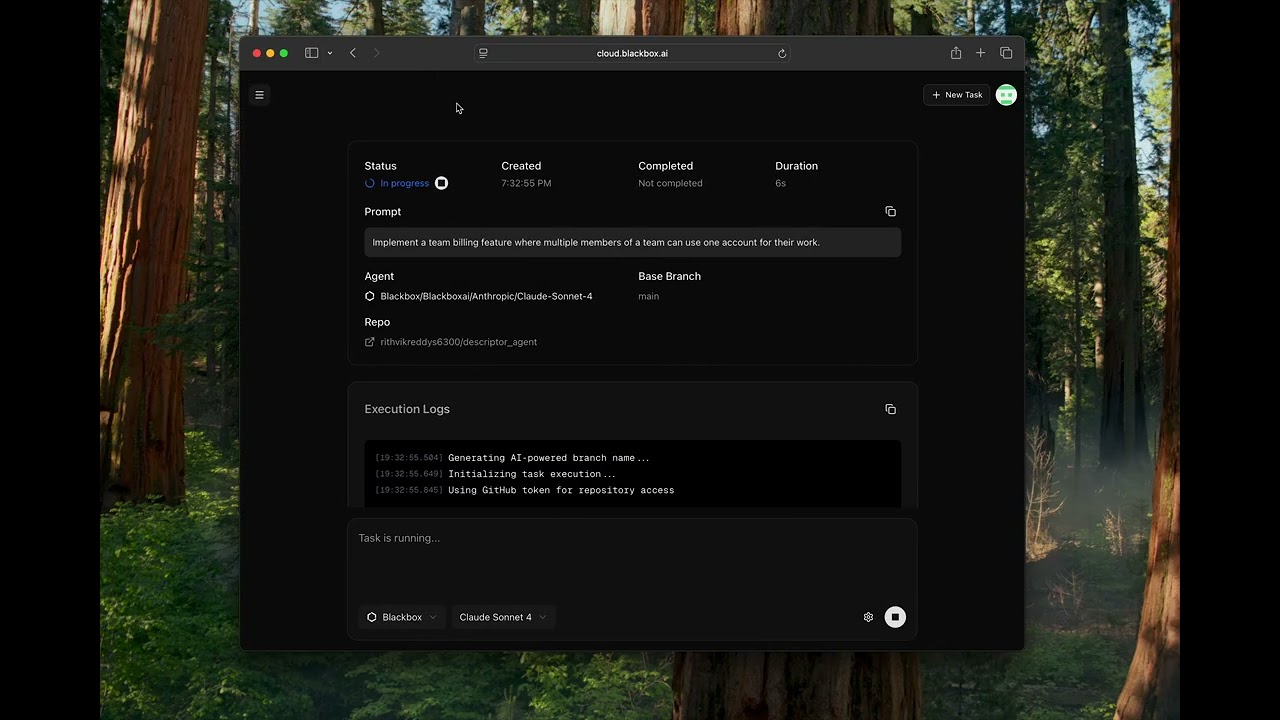Screen dimensions: 1280x720
Task: Open the hamburger sidebar menu
Action: [259, 95]
